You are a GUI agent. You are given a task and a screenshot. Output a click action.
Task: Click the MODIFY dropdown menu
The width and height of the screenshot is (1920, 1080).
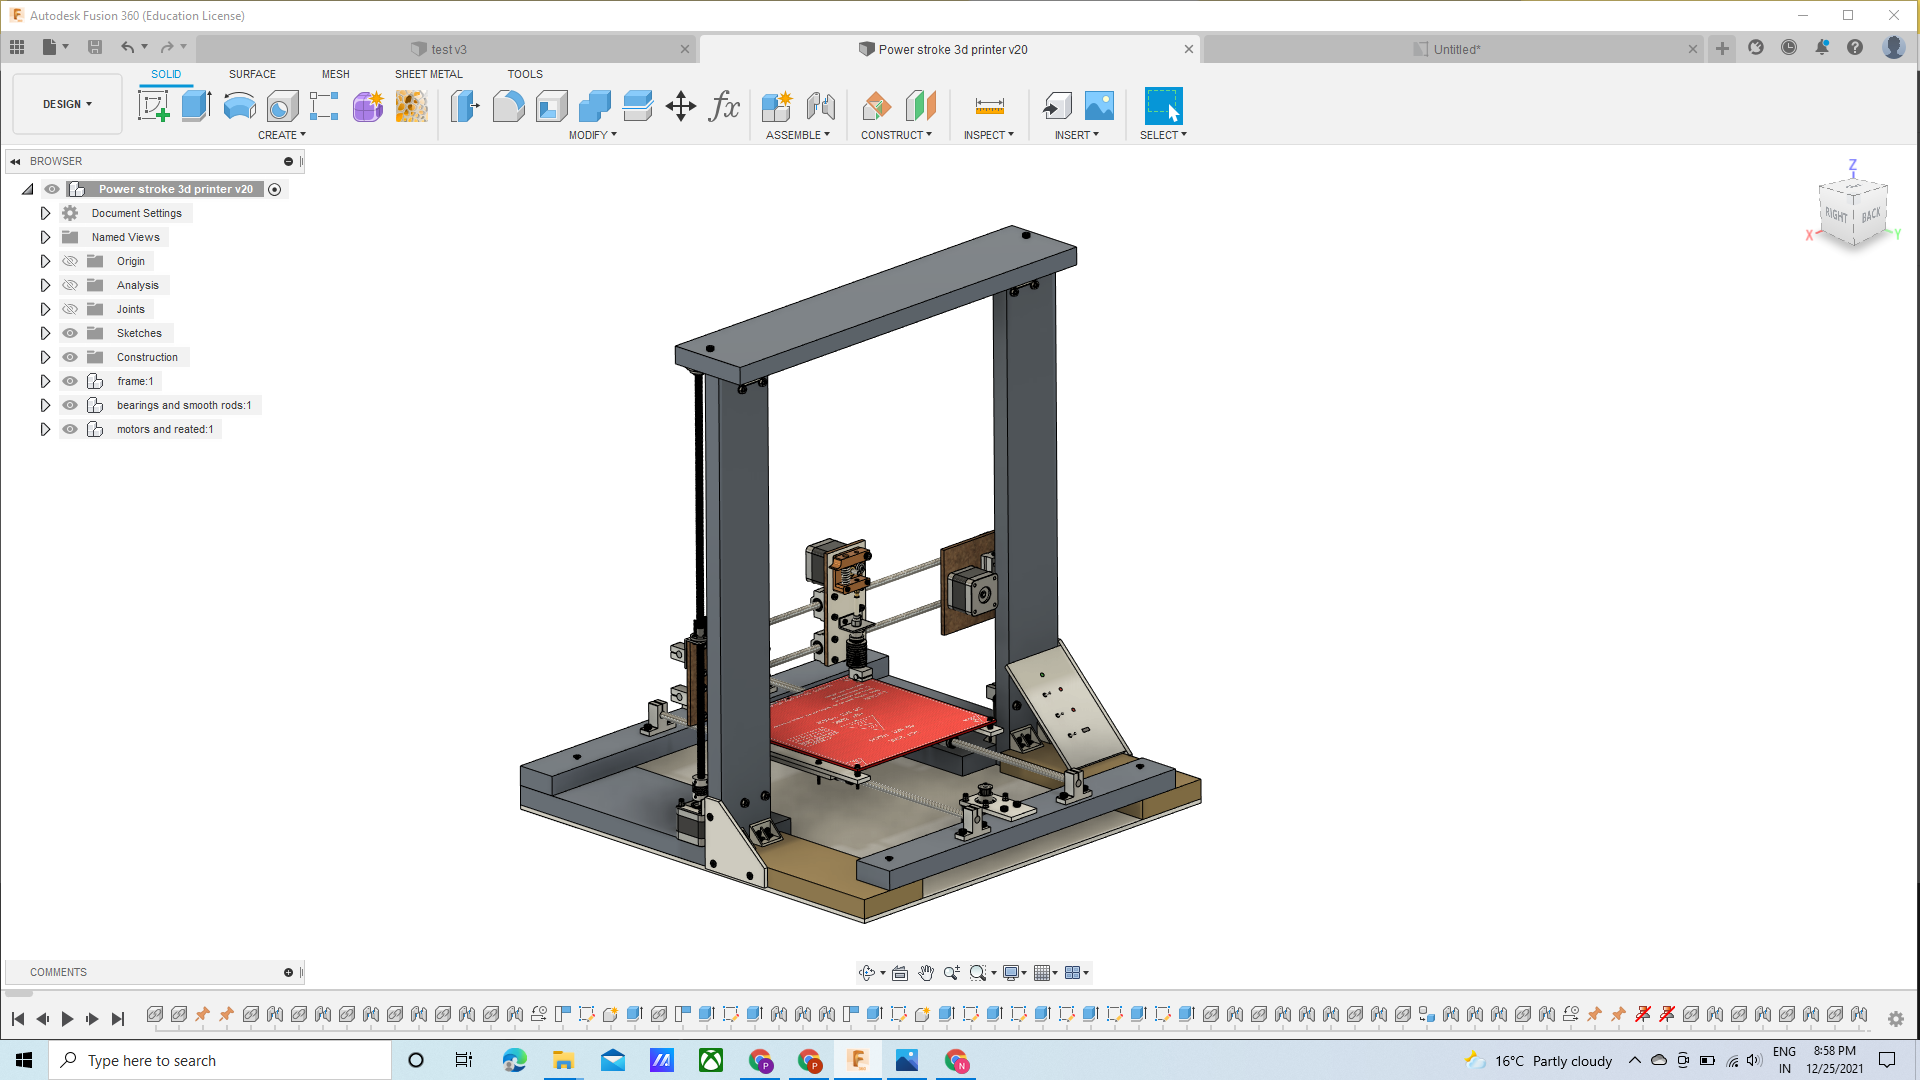[592, 135]
